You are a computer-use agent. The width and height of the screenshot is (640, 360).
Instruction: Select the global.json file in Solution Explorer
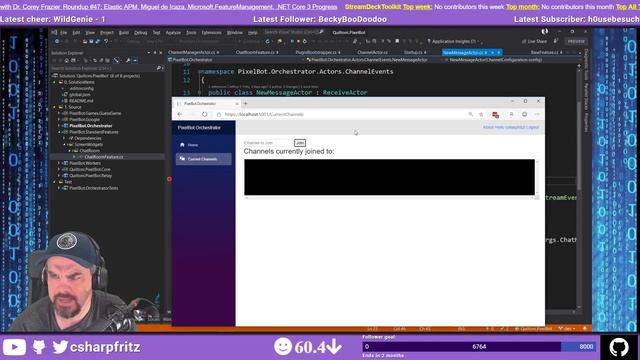80,95
